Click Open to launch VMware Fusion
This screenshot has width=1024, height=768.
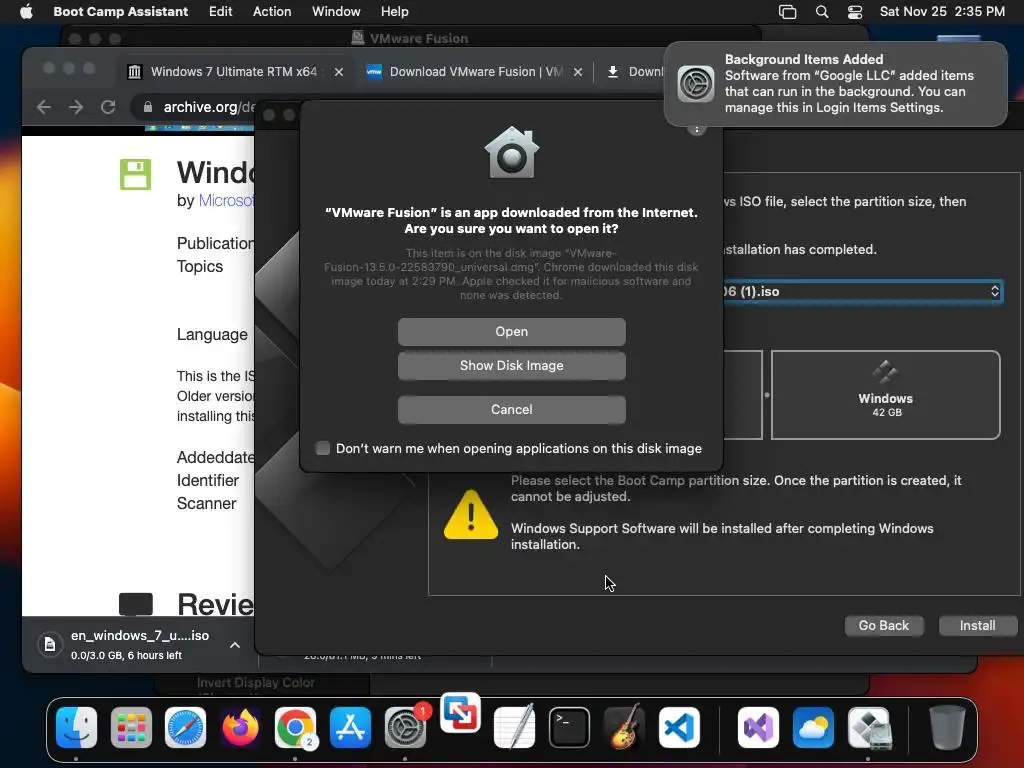pyautogui.click(x=511, y=332)
